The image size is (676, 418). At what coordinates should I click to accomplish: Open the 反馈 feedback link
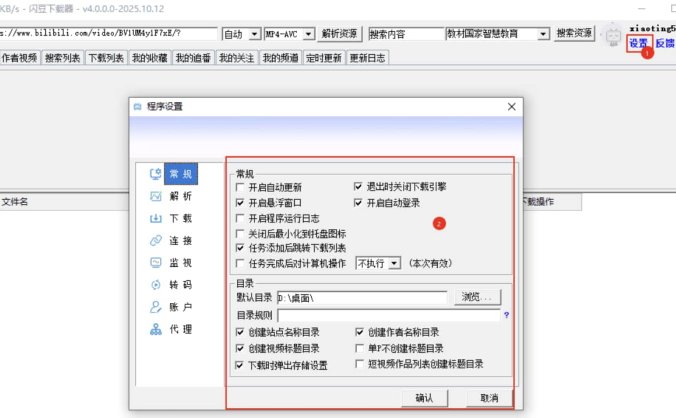pyautogui.click(x=666, y=44)
